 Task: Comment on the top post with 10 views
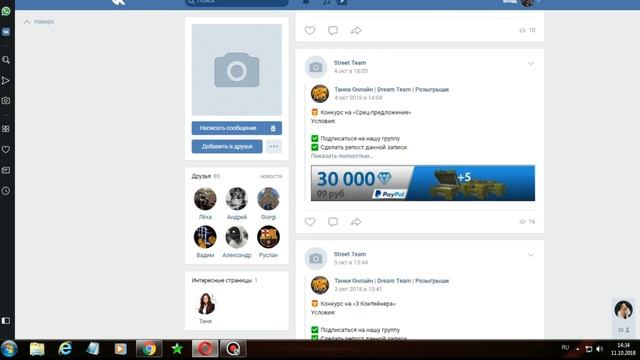point(333,30)
